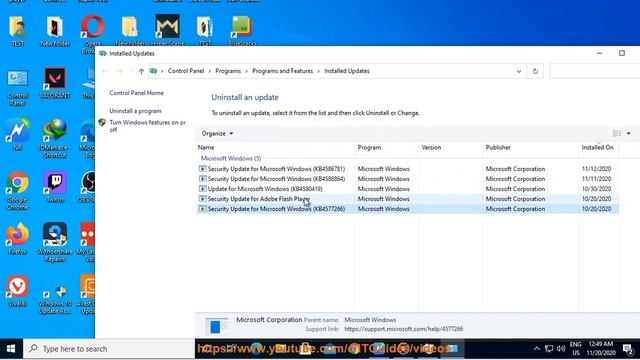
Task: Open the support.microsoft.com help link
Action: 404,329
